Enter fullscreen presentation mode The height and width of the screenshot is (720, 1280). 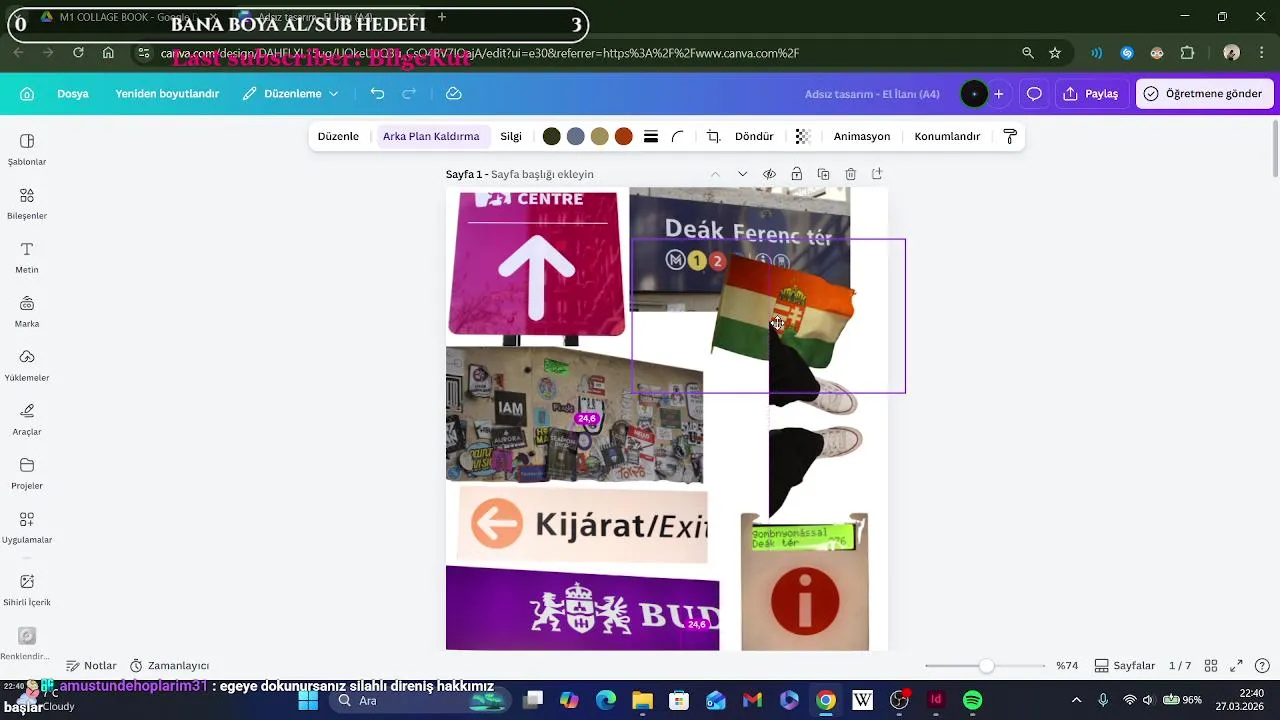coord(1236,665)
